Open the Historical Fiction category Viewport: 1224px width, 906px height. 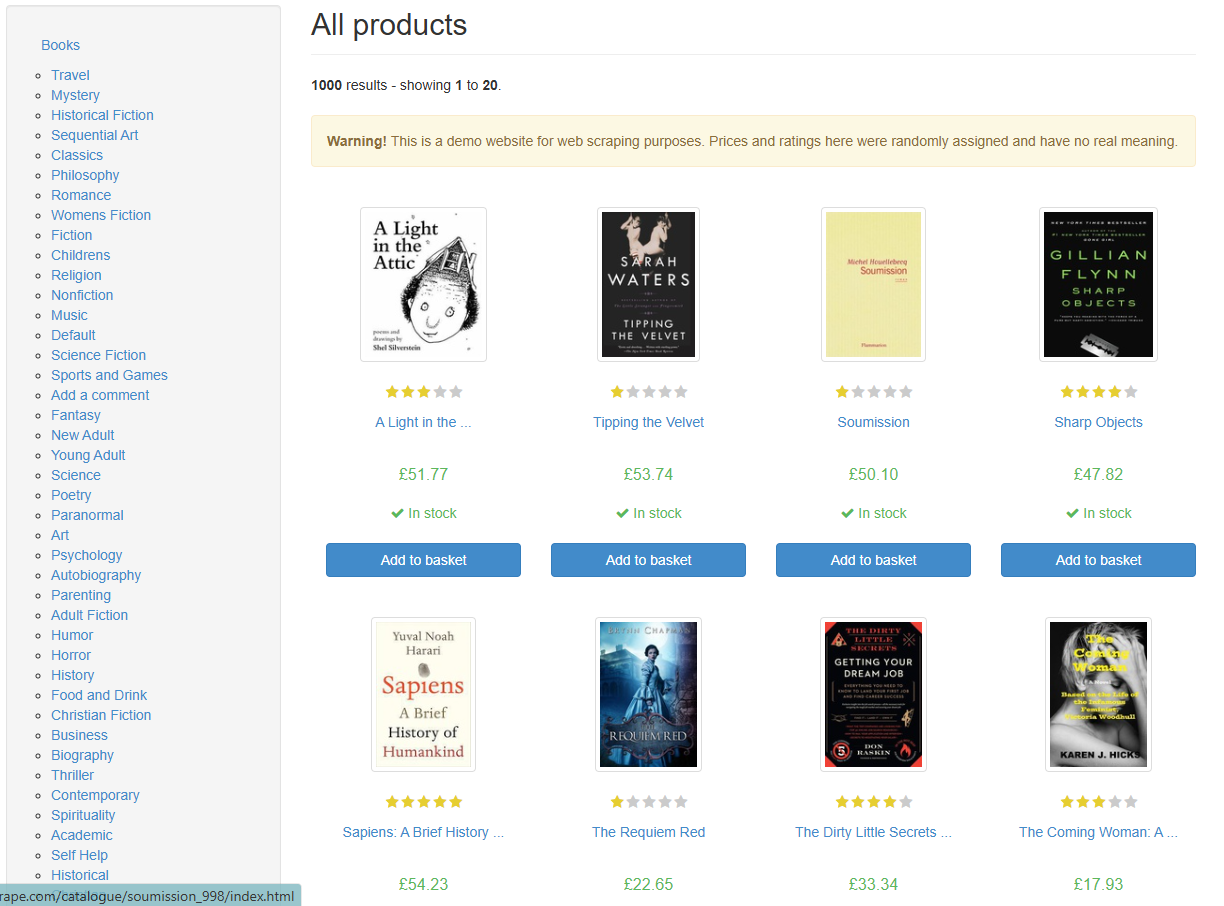click(102, 114)
